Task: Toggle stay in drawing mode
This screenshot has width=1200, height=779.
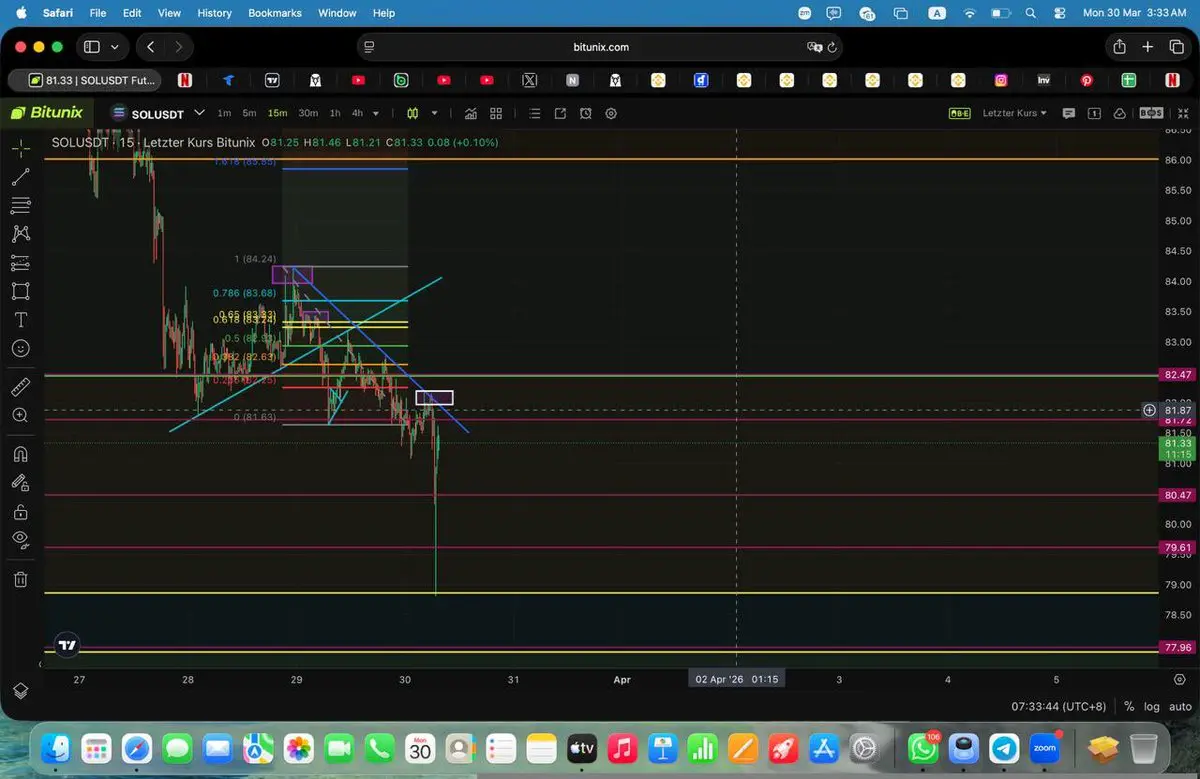Action: click(x=20, y=482)
